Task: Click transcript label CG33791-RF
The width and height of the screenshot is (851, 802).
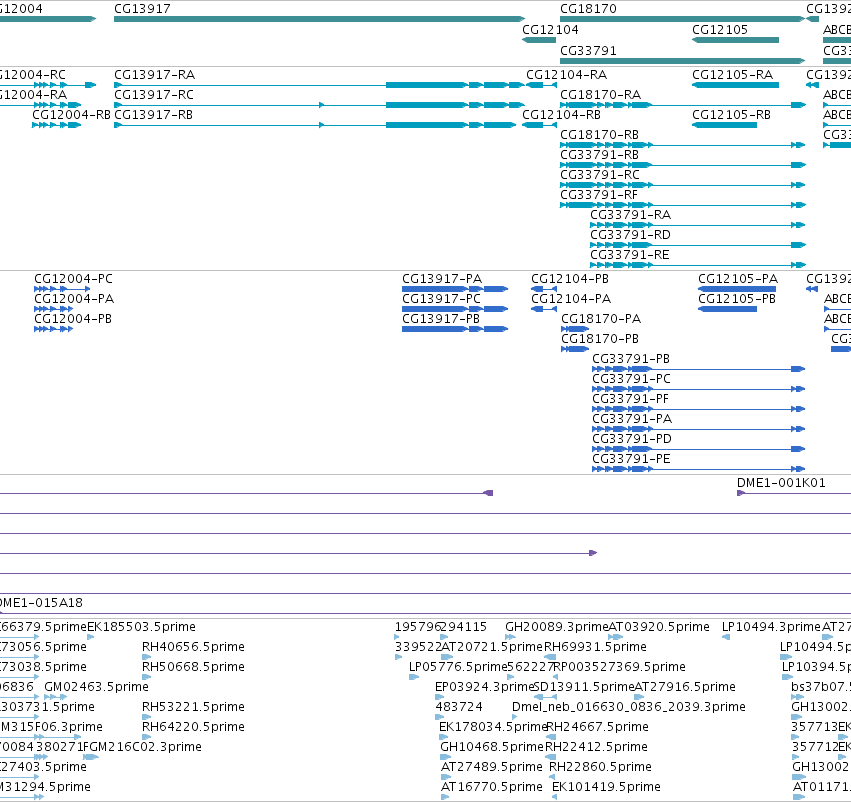Action: tap(599, 195)
